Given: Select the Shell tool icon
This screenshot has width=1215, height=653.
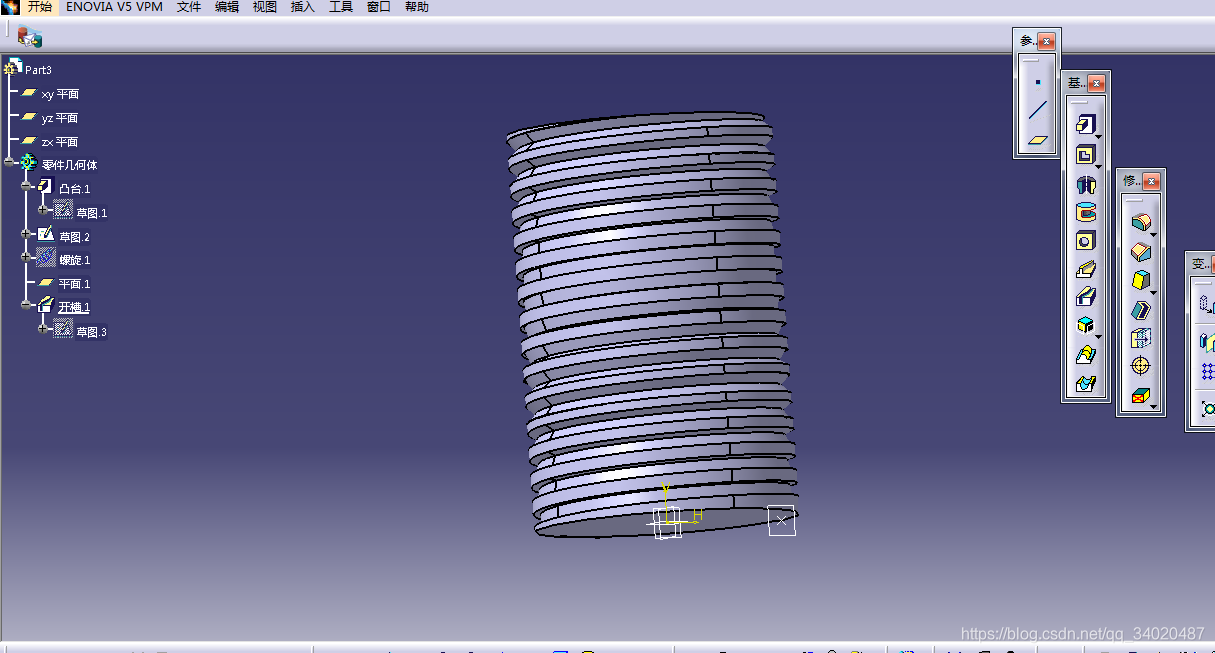Looking at the screenshot, I should 1139,310.
